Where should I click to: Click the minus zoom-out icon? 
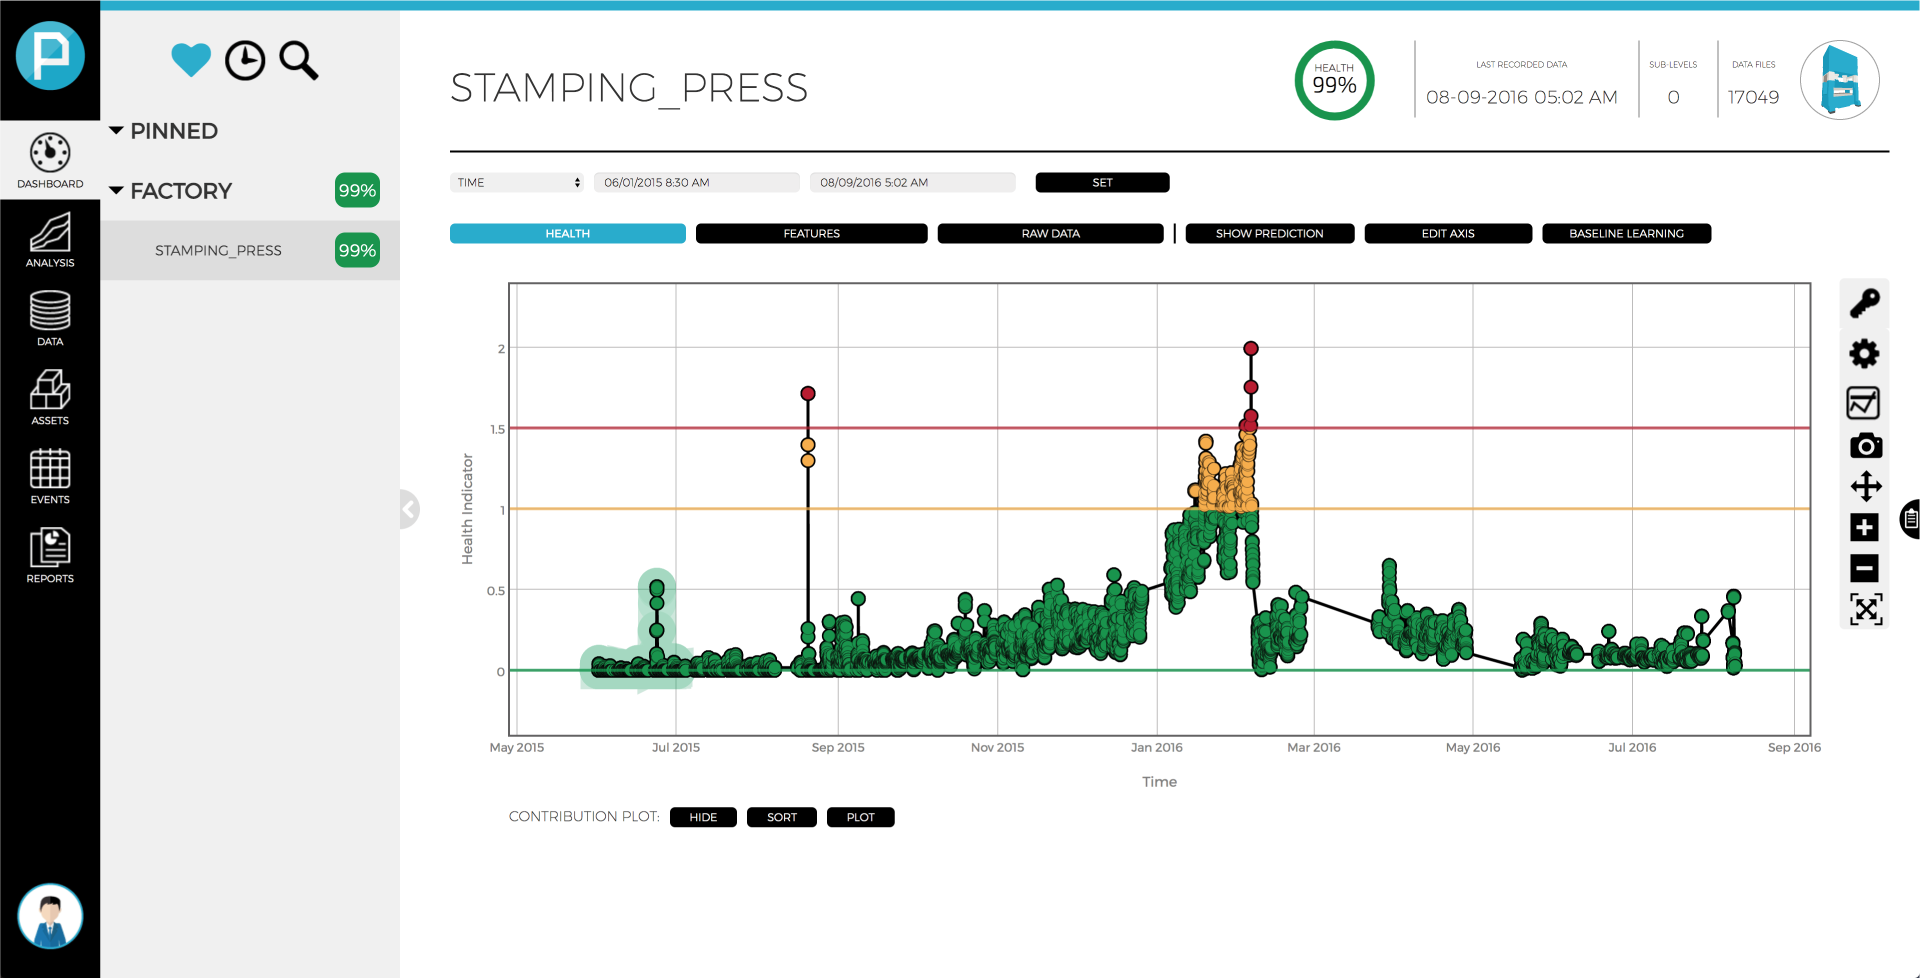coord(1864,569)
